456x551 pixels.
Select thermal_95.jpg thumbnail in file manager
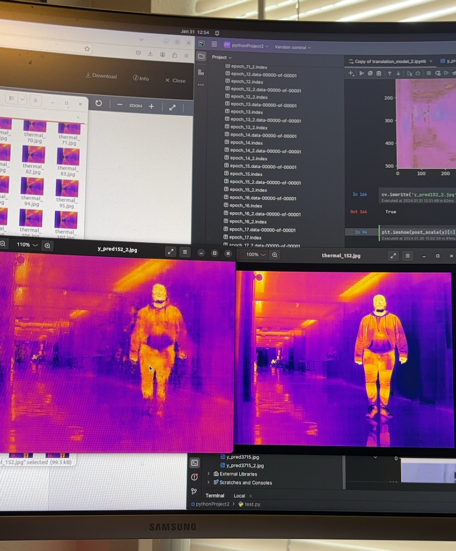point(66,194)
